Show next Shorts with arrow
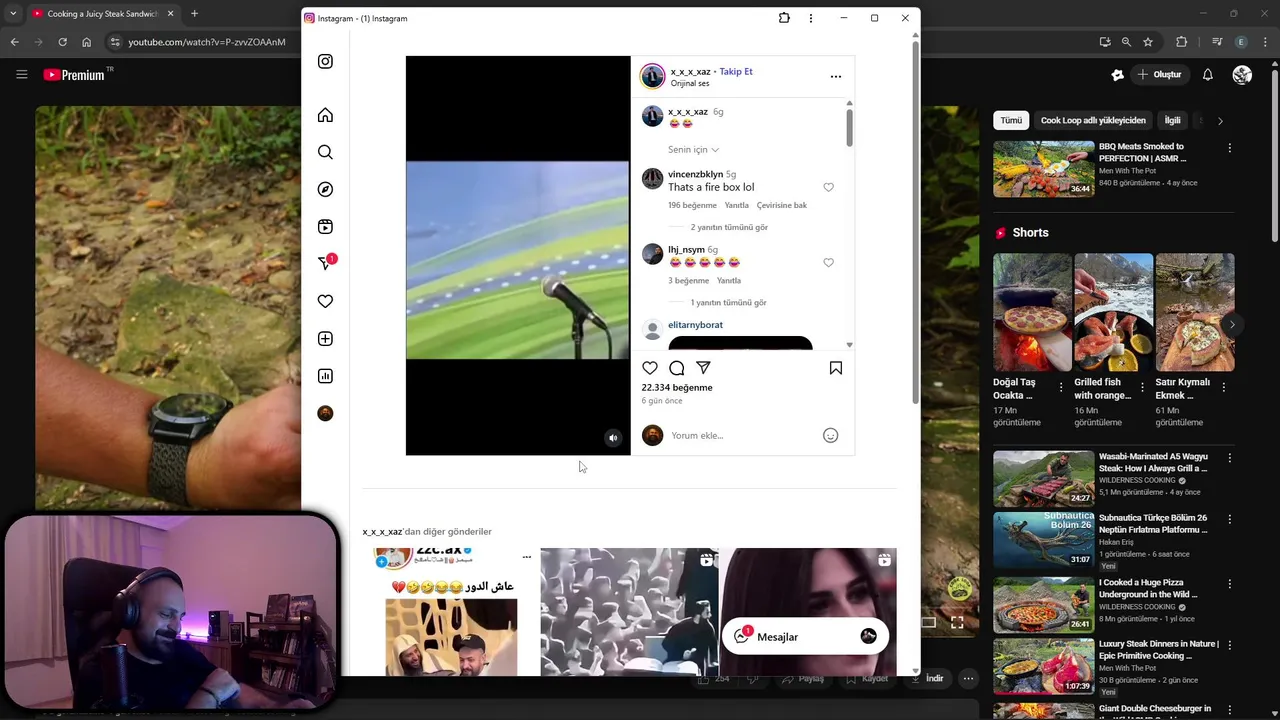The height and width of the screenshot is (720, 1280). click(1232, 324)
